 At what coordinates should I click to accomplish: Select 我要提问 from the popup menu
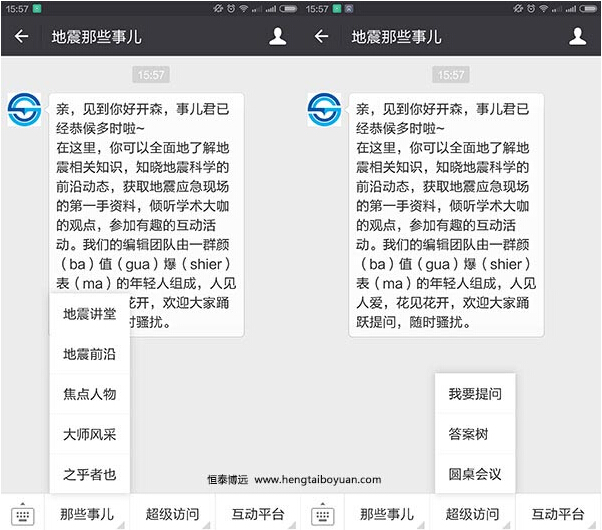click(475, 394)
